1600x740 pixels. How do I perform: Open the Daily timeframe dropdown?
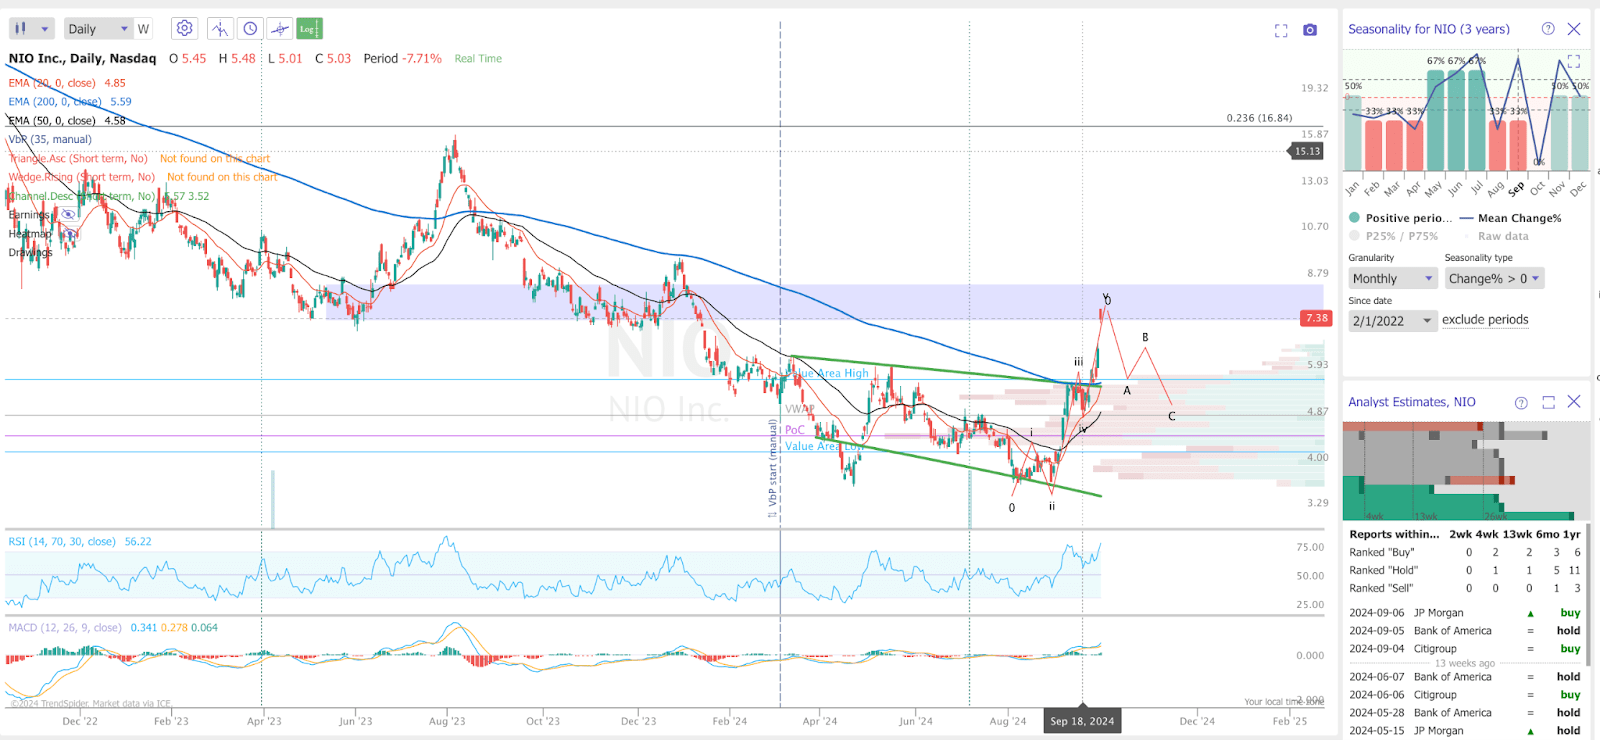(x=98, y=29)
